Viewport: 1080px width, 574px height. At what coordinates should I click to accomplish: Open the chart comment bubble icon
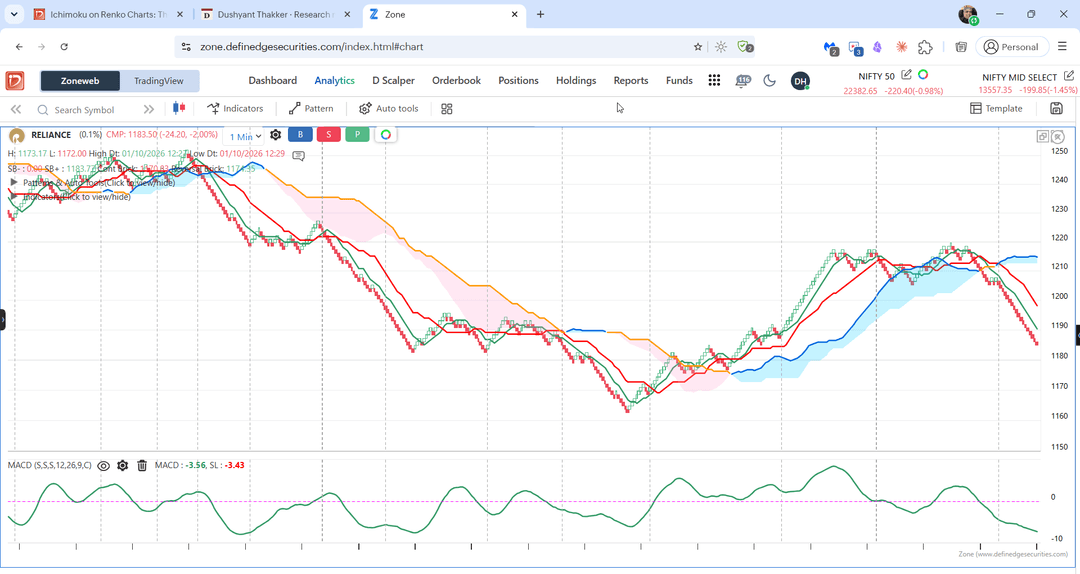[298, 156]
